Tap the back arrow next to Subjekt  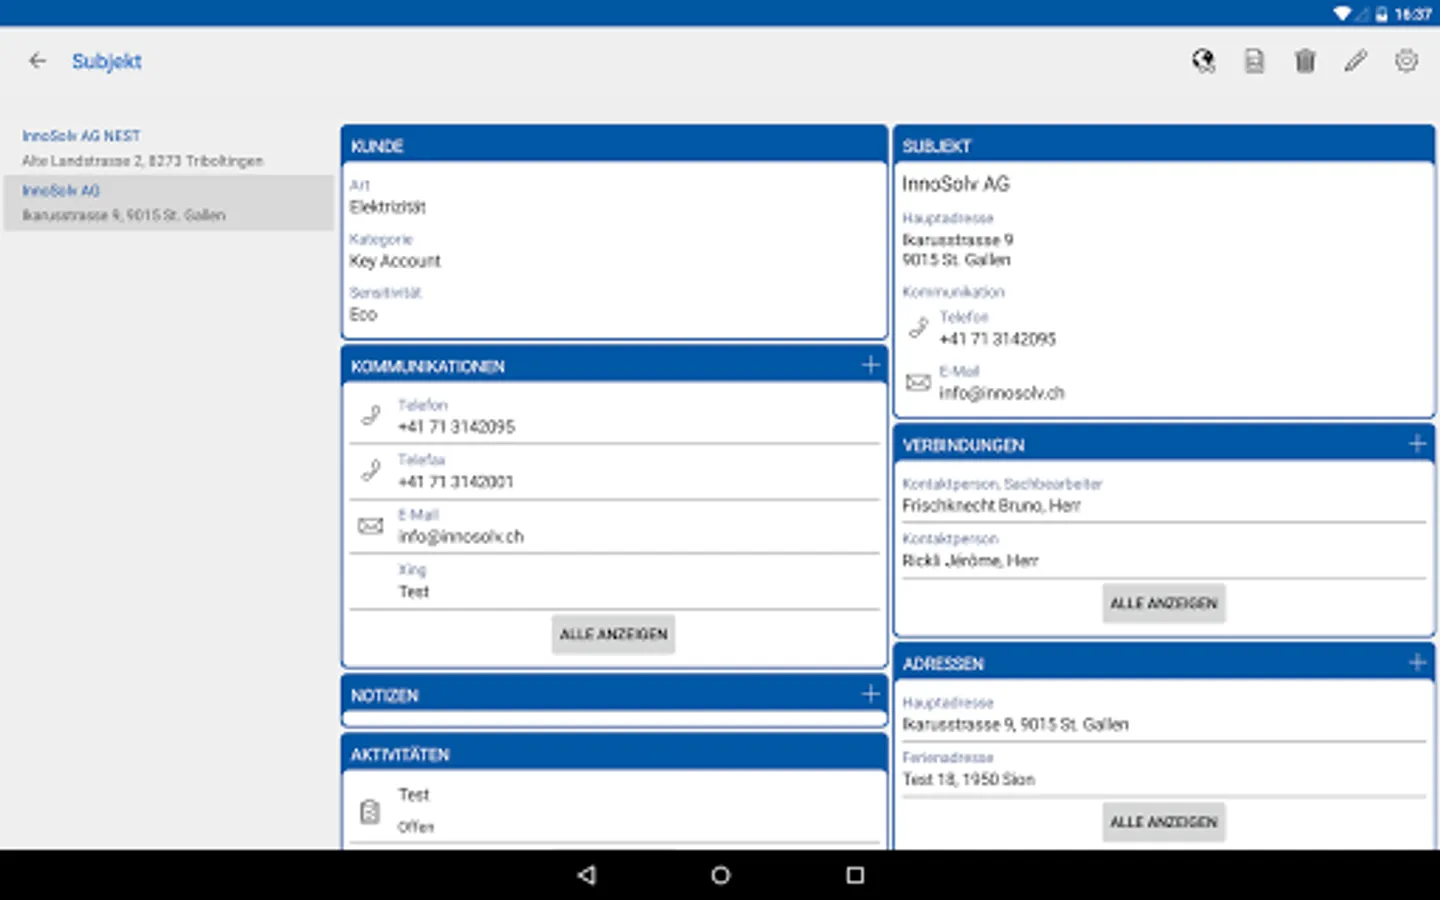[38, 61]
